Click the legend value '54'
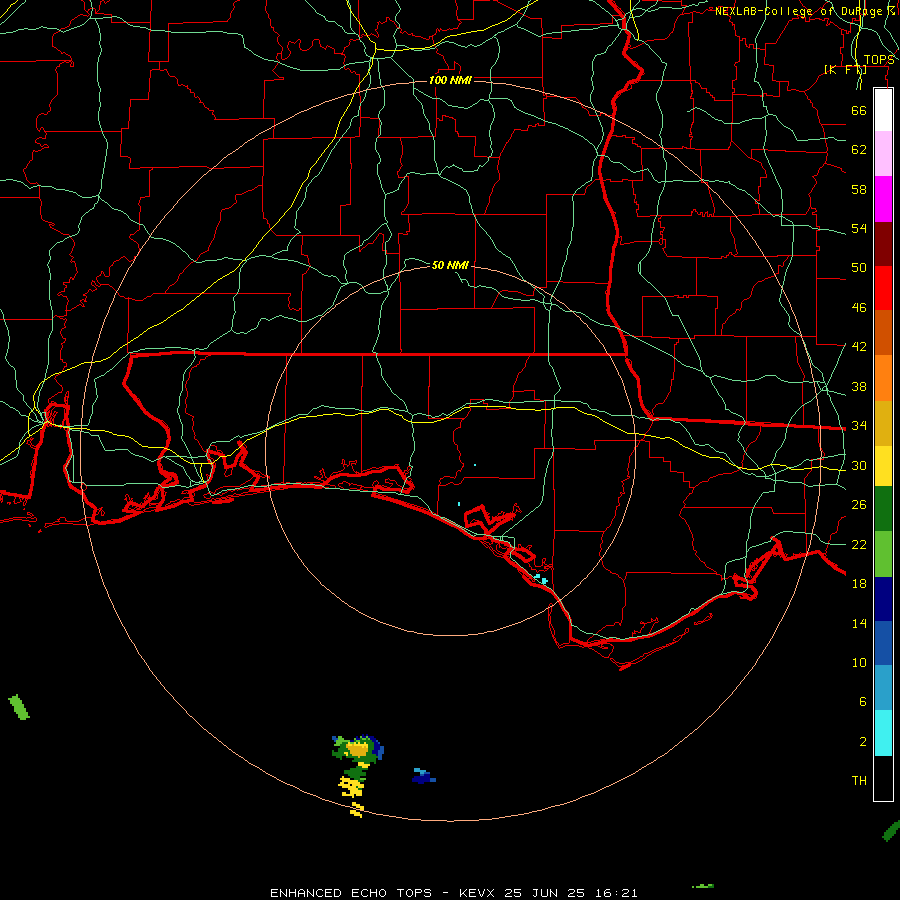 [x=859, y=228]
